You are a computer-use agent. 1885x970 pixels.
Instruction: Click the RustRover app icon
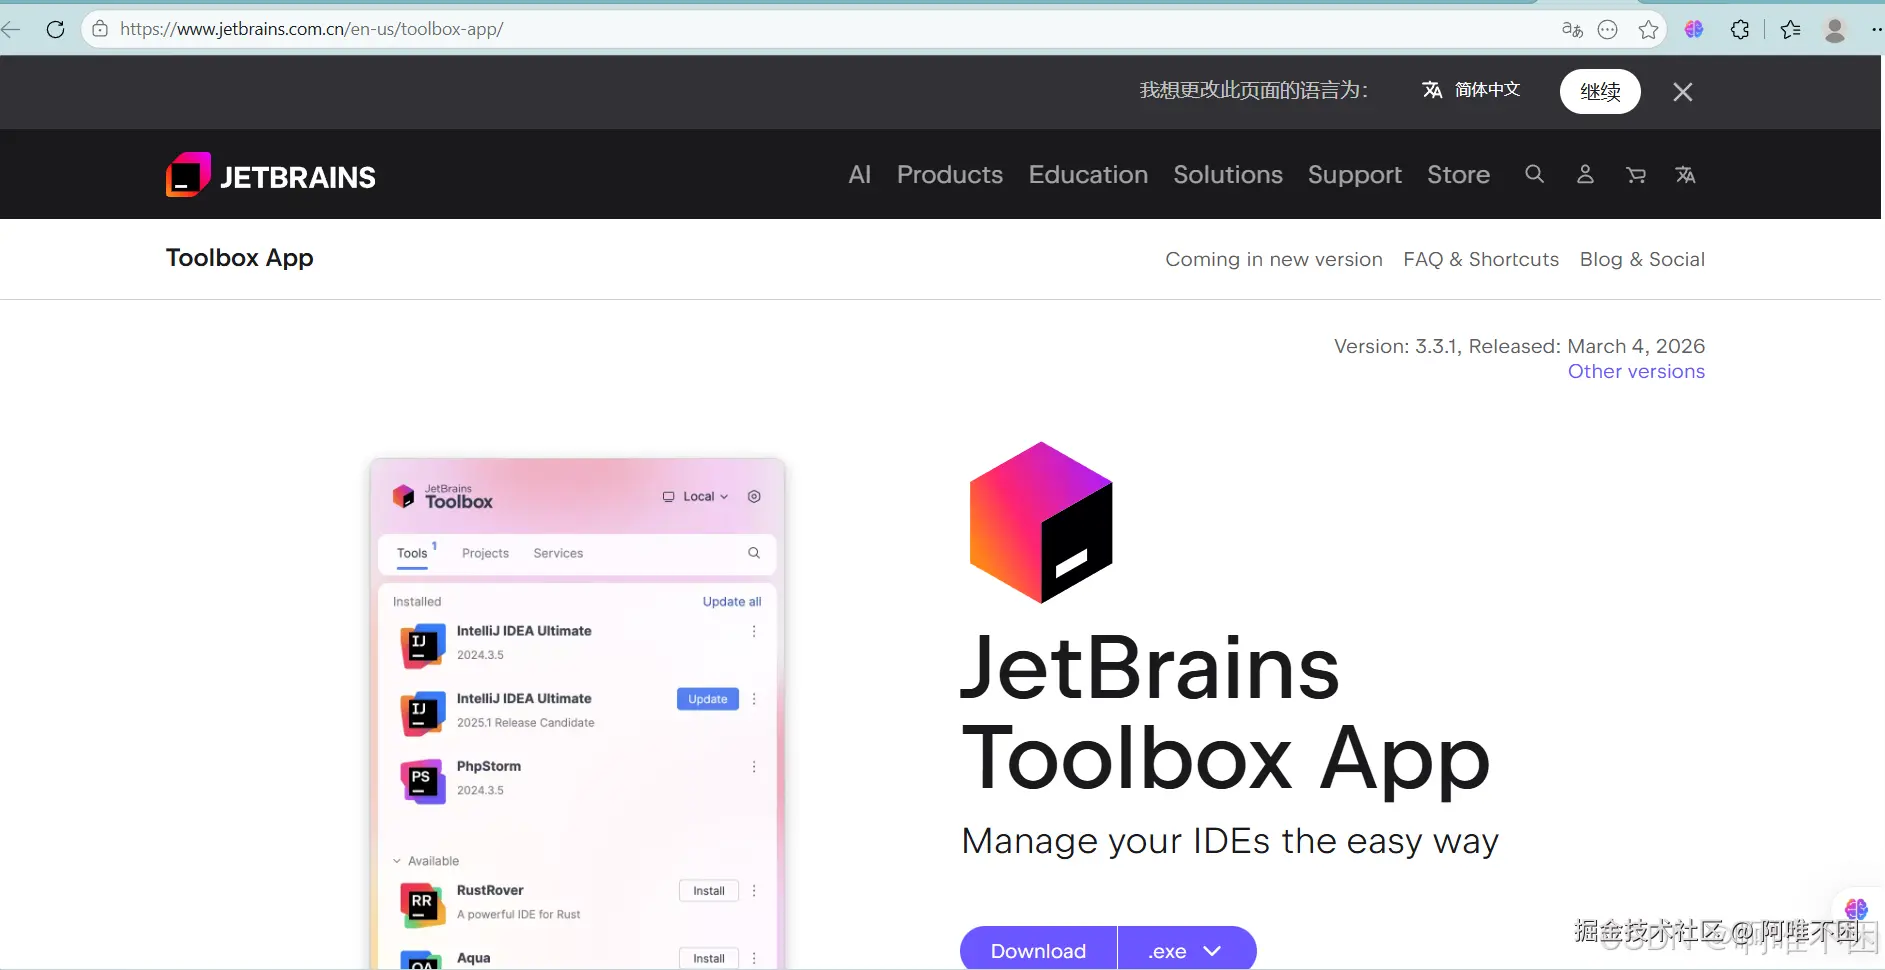point(422,904)
